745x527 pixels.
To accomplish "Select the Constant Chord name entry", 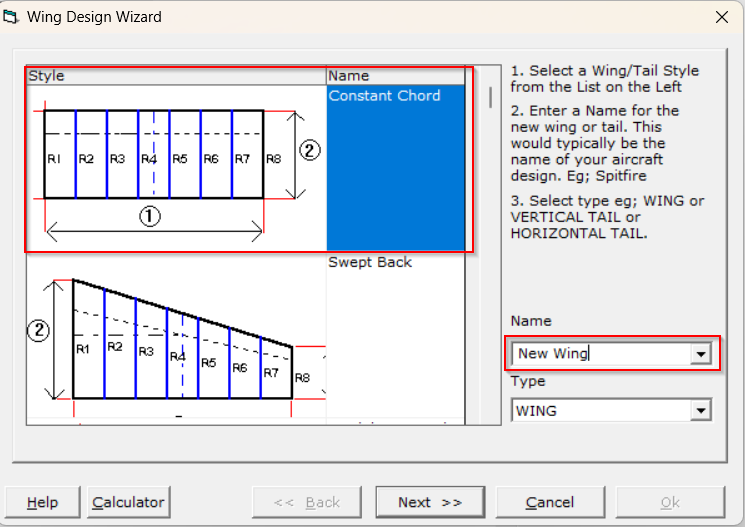I will [x=395, y=168].
